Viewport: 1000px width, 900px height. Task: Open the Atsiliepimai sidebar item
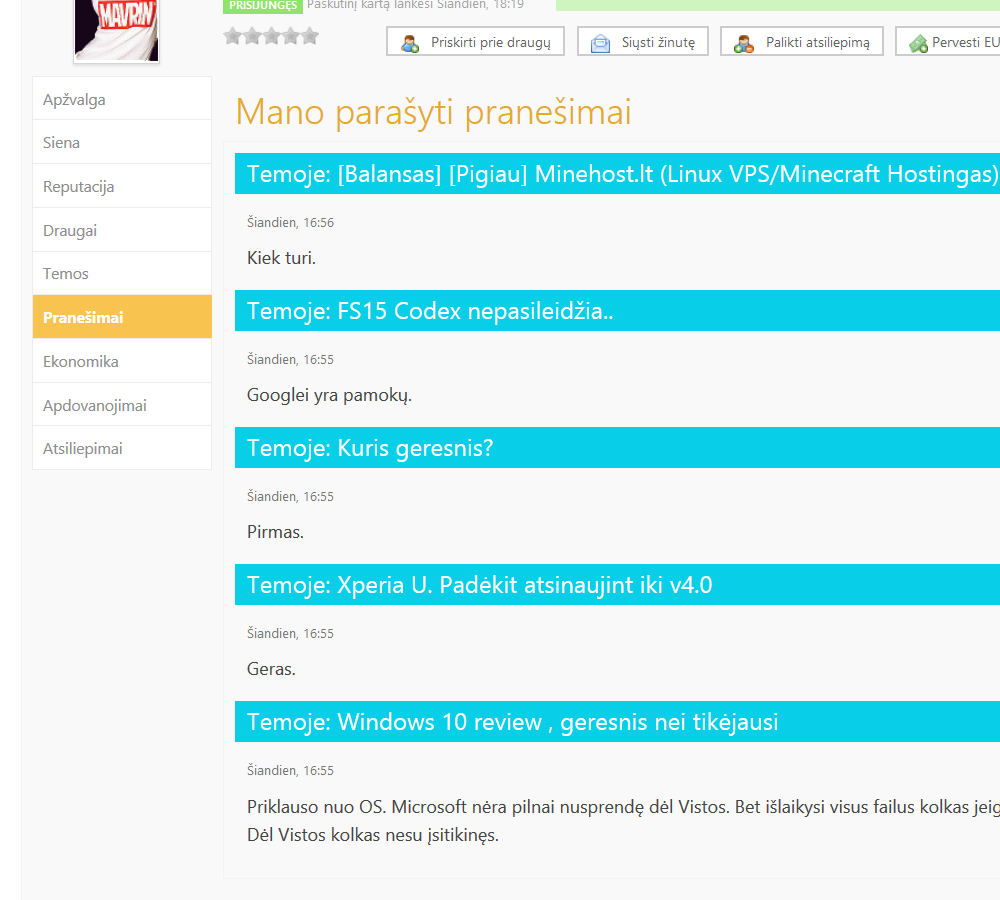pyautogui.click(x=122, y=448)
